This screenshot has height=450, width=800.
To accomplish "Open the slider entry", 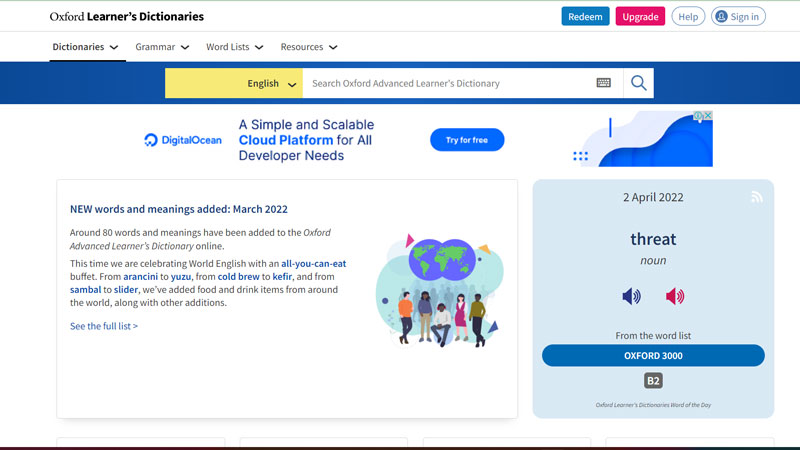I will (126, 290).
